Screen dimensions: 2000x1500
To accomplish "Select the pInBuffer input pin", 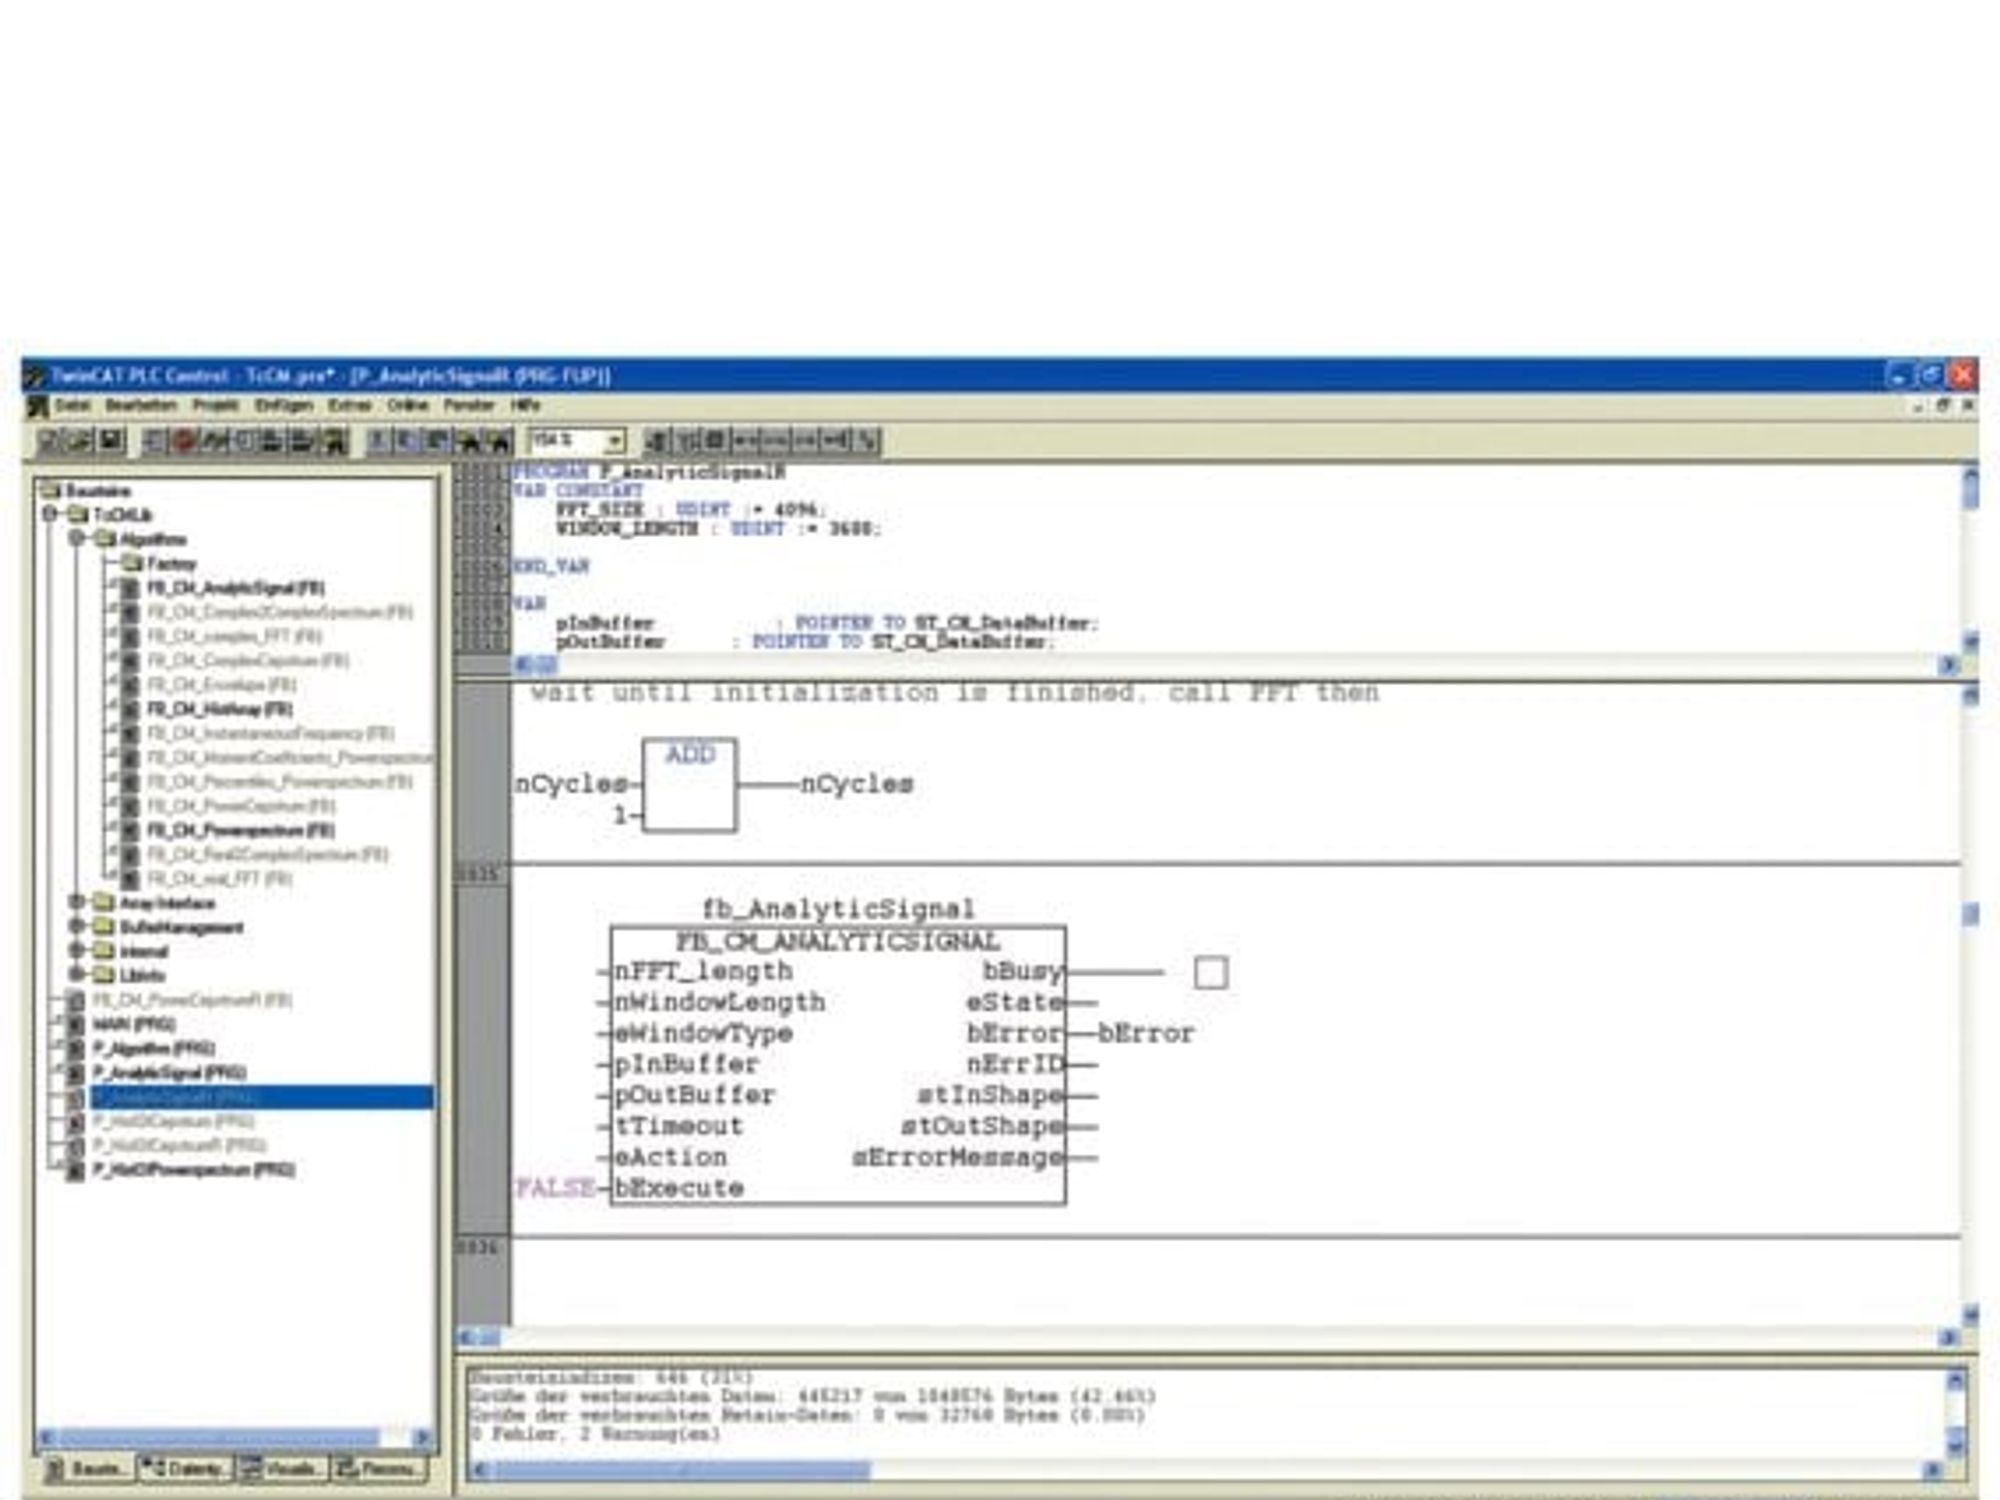I will click(x=686, y=1064).
